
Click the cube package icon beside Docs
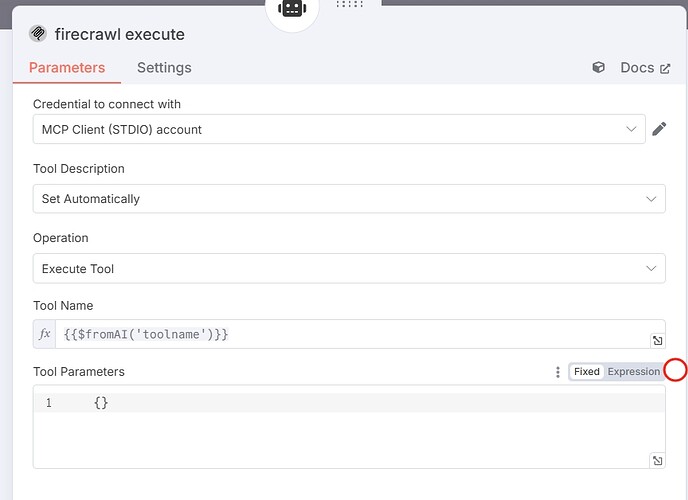[x=598, y=67]
